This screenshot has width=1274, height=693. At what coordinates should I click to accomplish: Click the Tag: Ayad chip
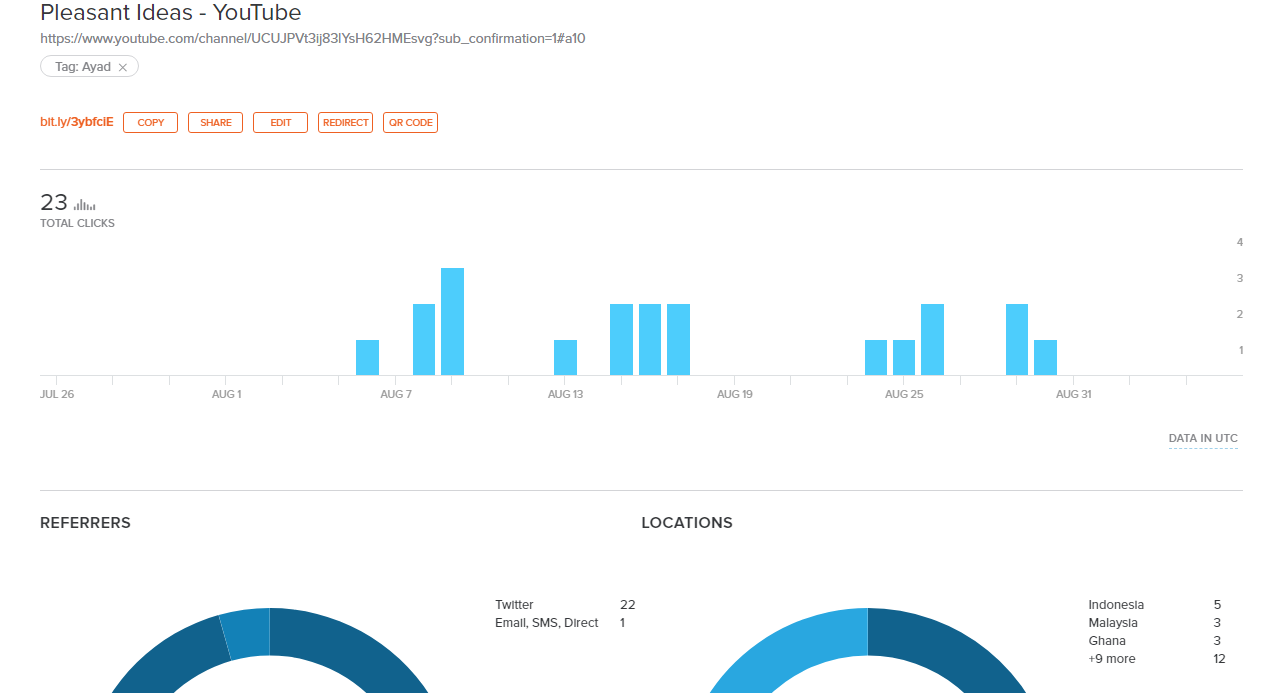(89, 67)
